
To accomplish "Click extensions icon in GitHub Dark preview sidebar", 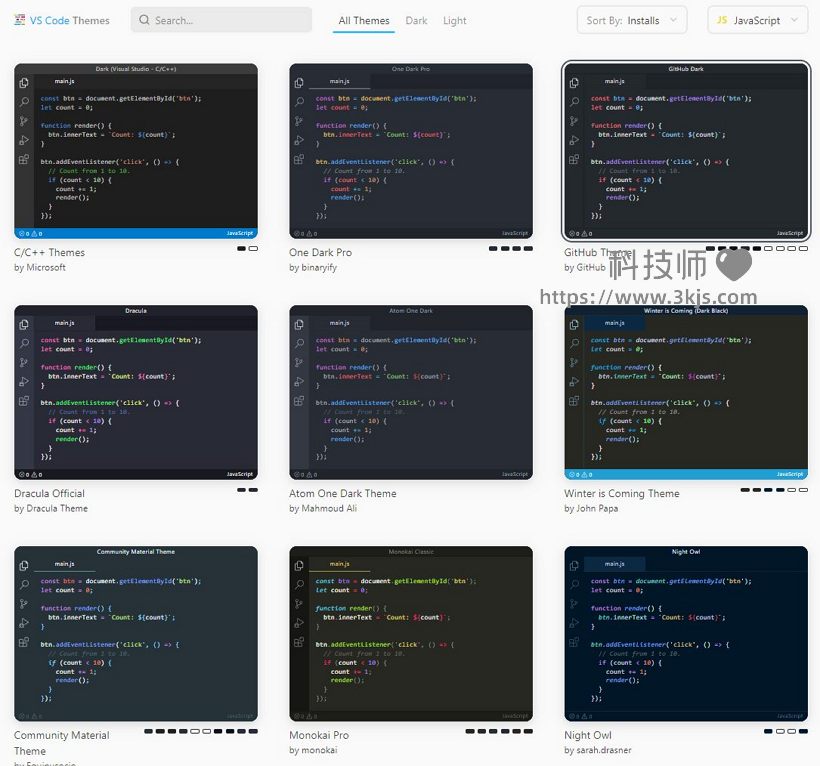I will tap(574, 159).
